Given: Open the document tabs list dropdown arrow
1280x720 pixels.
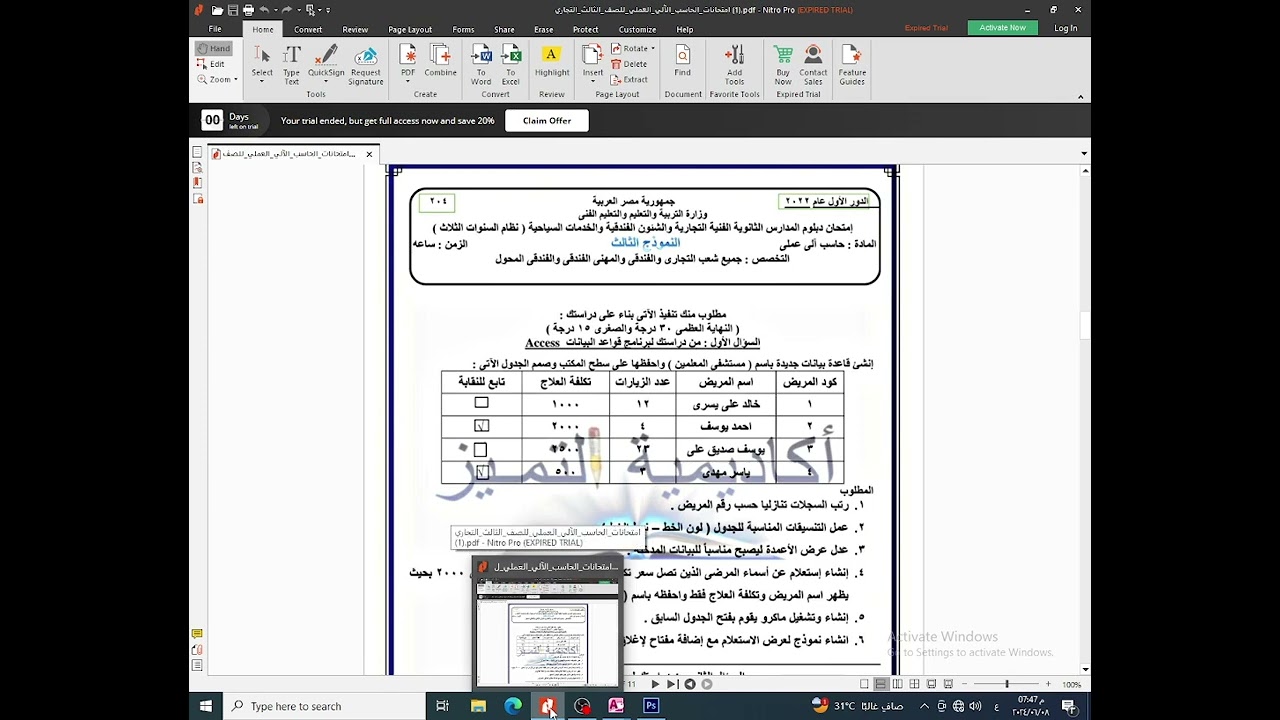Looking at the screenshot, I should 1084,154.
